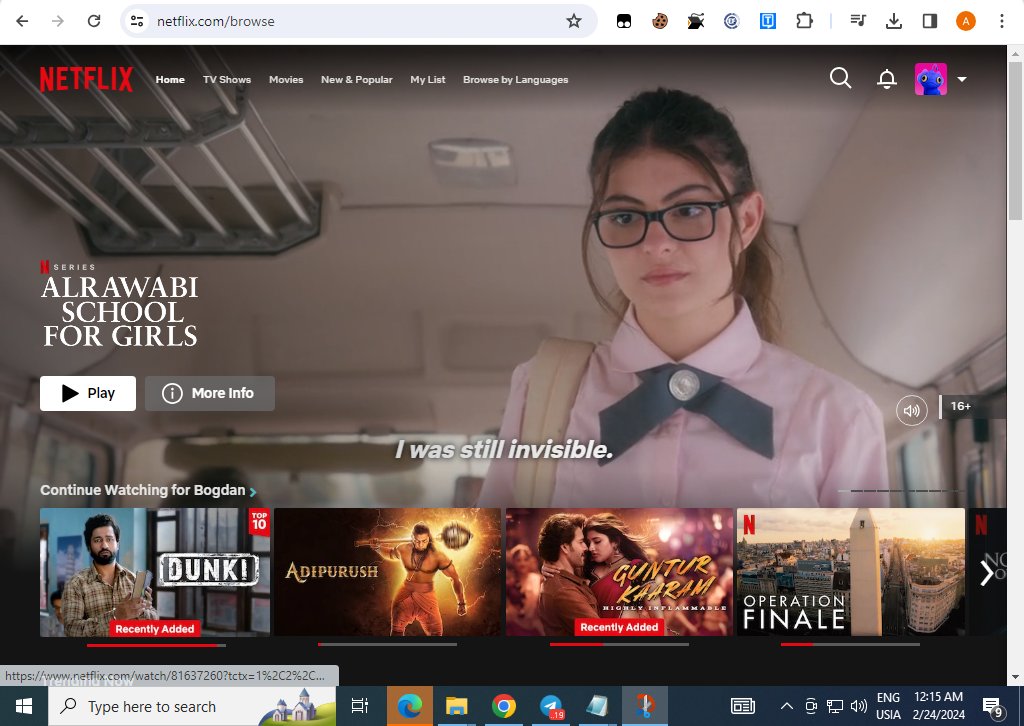1024x726 pixels.
Task: Open File Explorer from the taskbar
Action: tap(456, 706)
